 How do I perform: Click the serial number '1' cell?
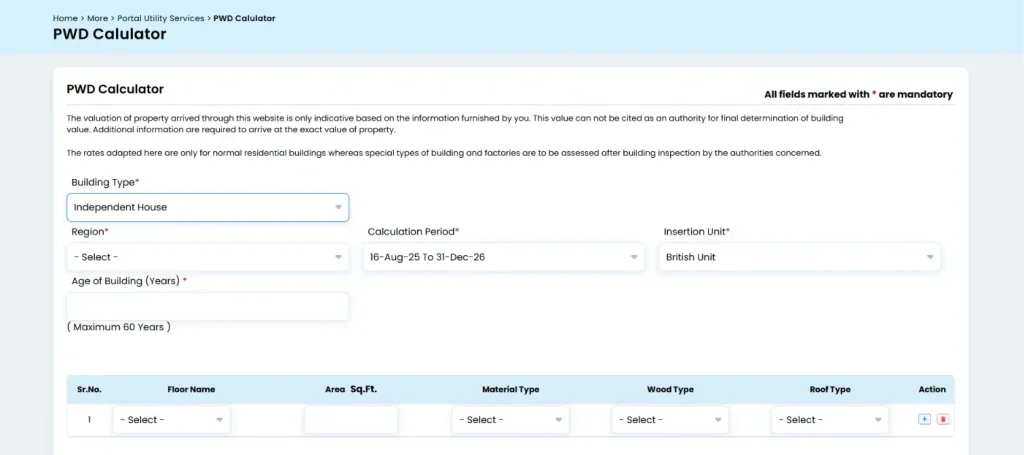pyautogui.click(x=89, y=420)
